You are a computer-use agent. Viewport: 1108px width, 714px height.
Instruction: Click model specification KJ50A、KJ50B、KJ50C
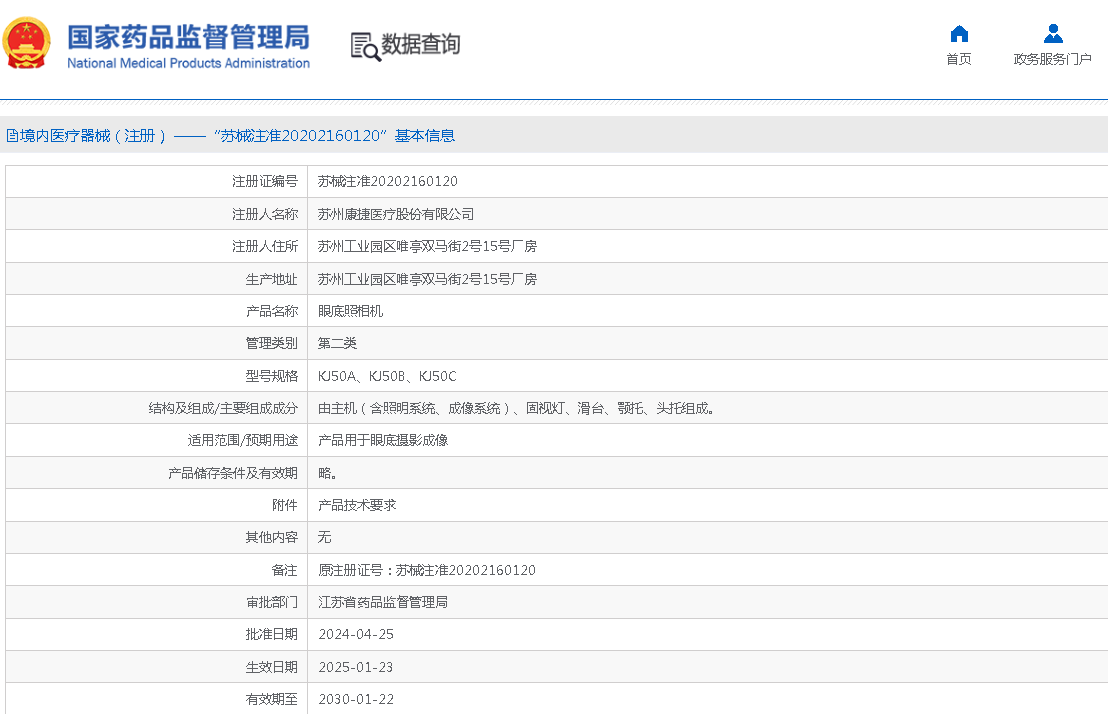pyautogui.click(x=386, y=376)
